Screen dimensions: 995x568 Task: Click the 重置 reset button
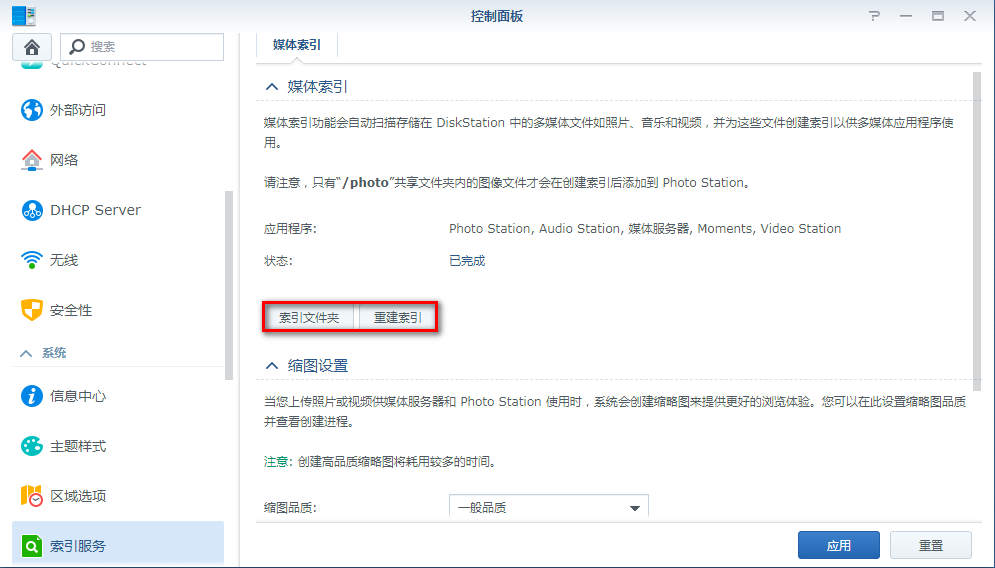coord(930,545)
